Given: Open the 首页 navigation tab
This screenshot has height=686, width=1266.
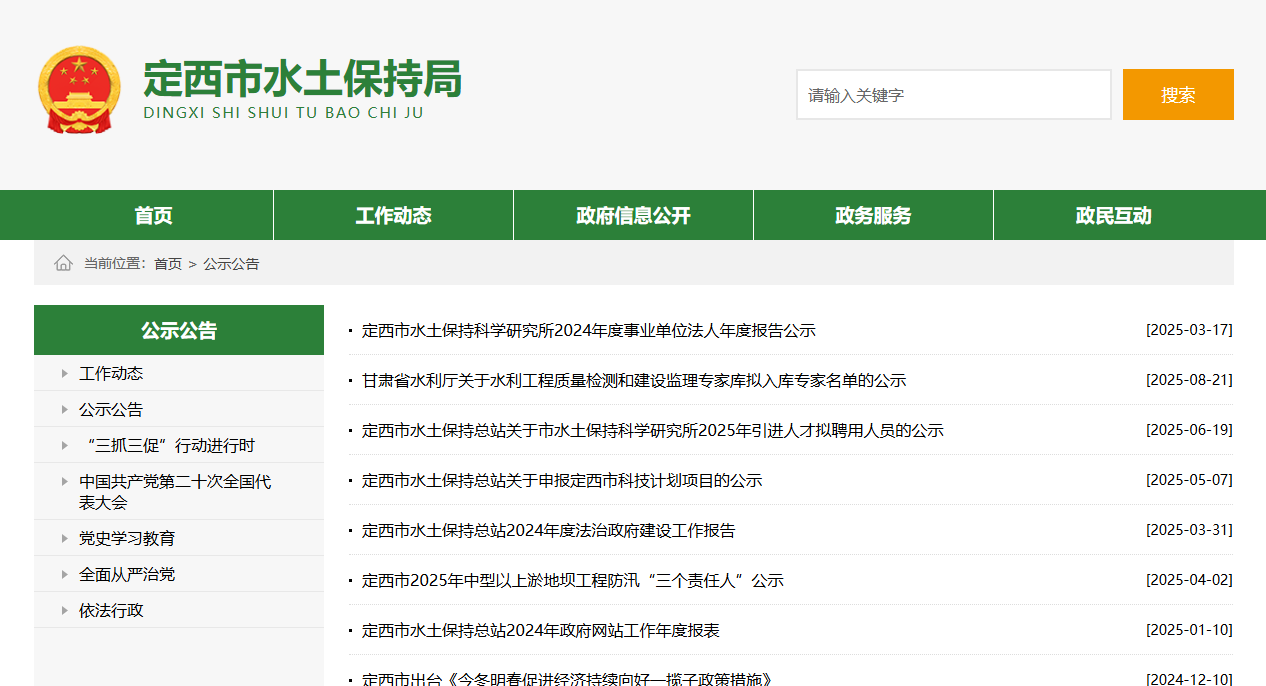Looking at the screenshot, I should 153,215.
